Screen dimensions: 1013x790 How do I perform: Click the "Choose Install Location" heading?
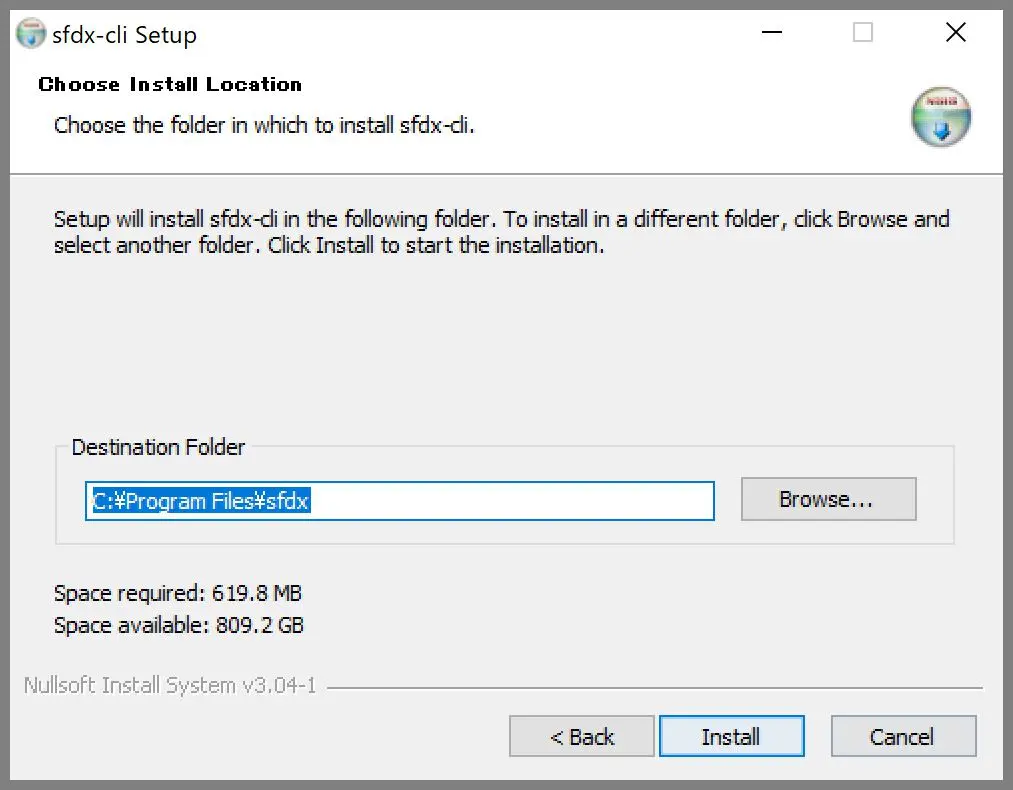pos(170,84)
